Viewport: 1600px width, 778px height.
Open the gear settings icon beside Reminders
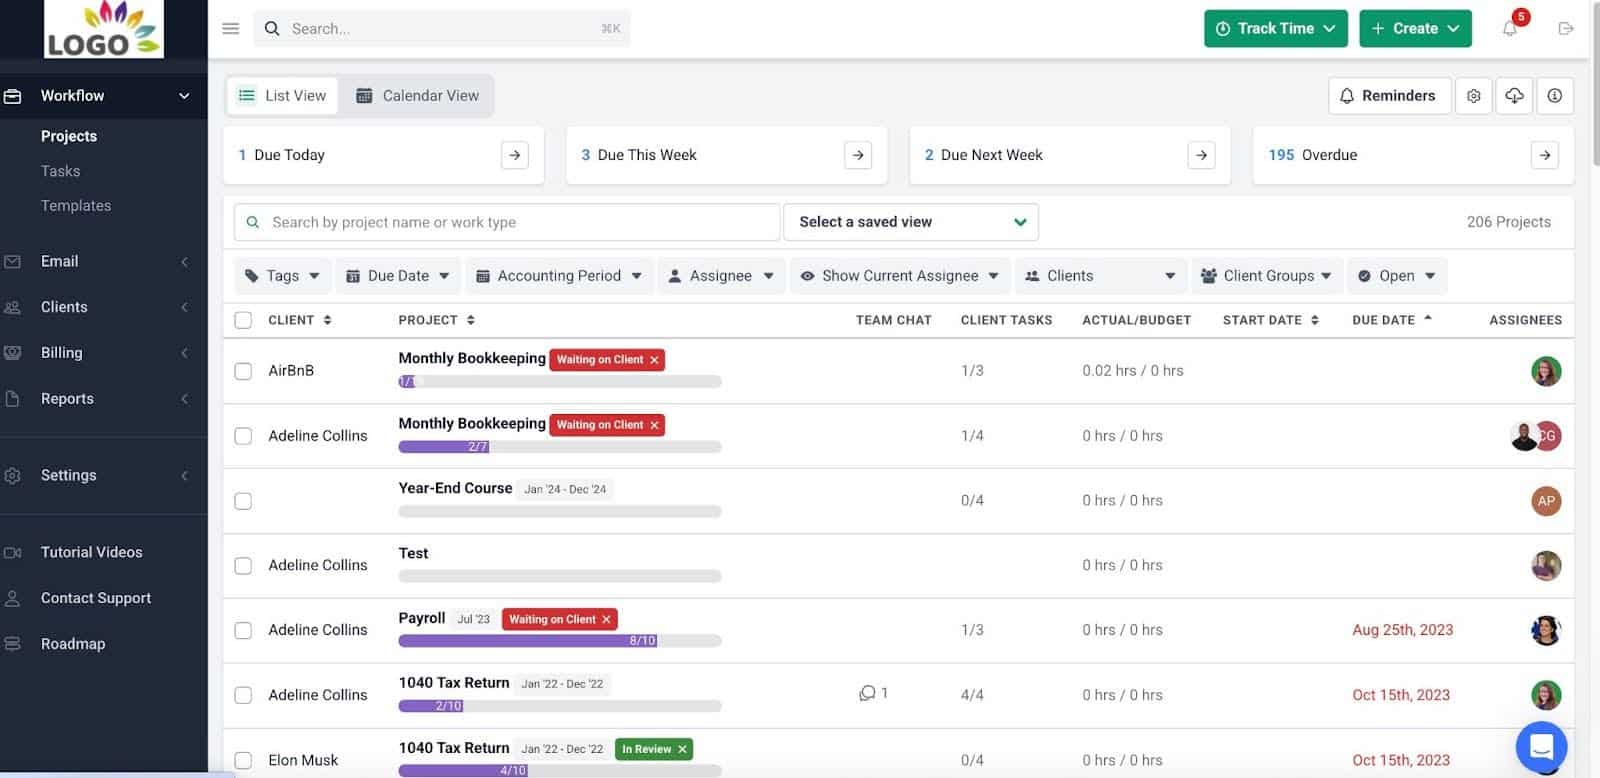[x=1473, y=96]
